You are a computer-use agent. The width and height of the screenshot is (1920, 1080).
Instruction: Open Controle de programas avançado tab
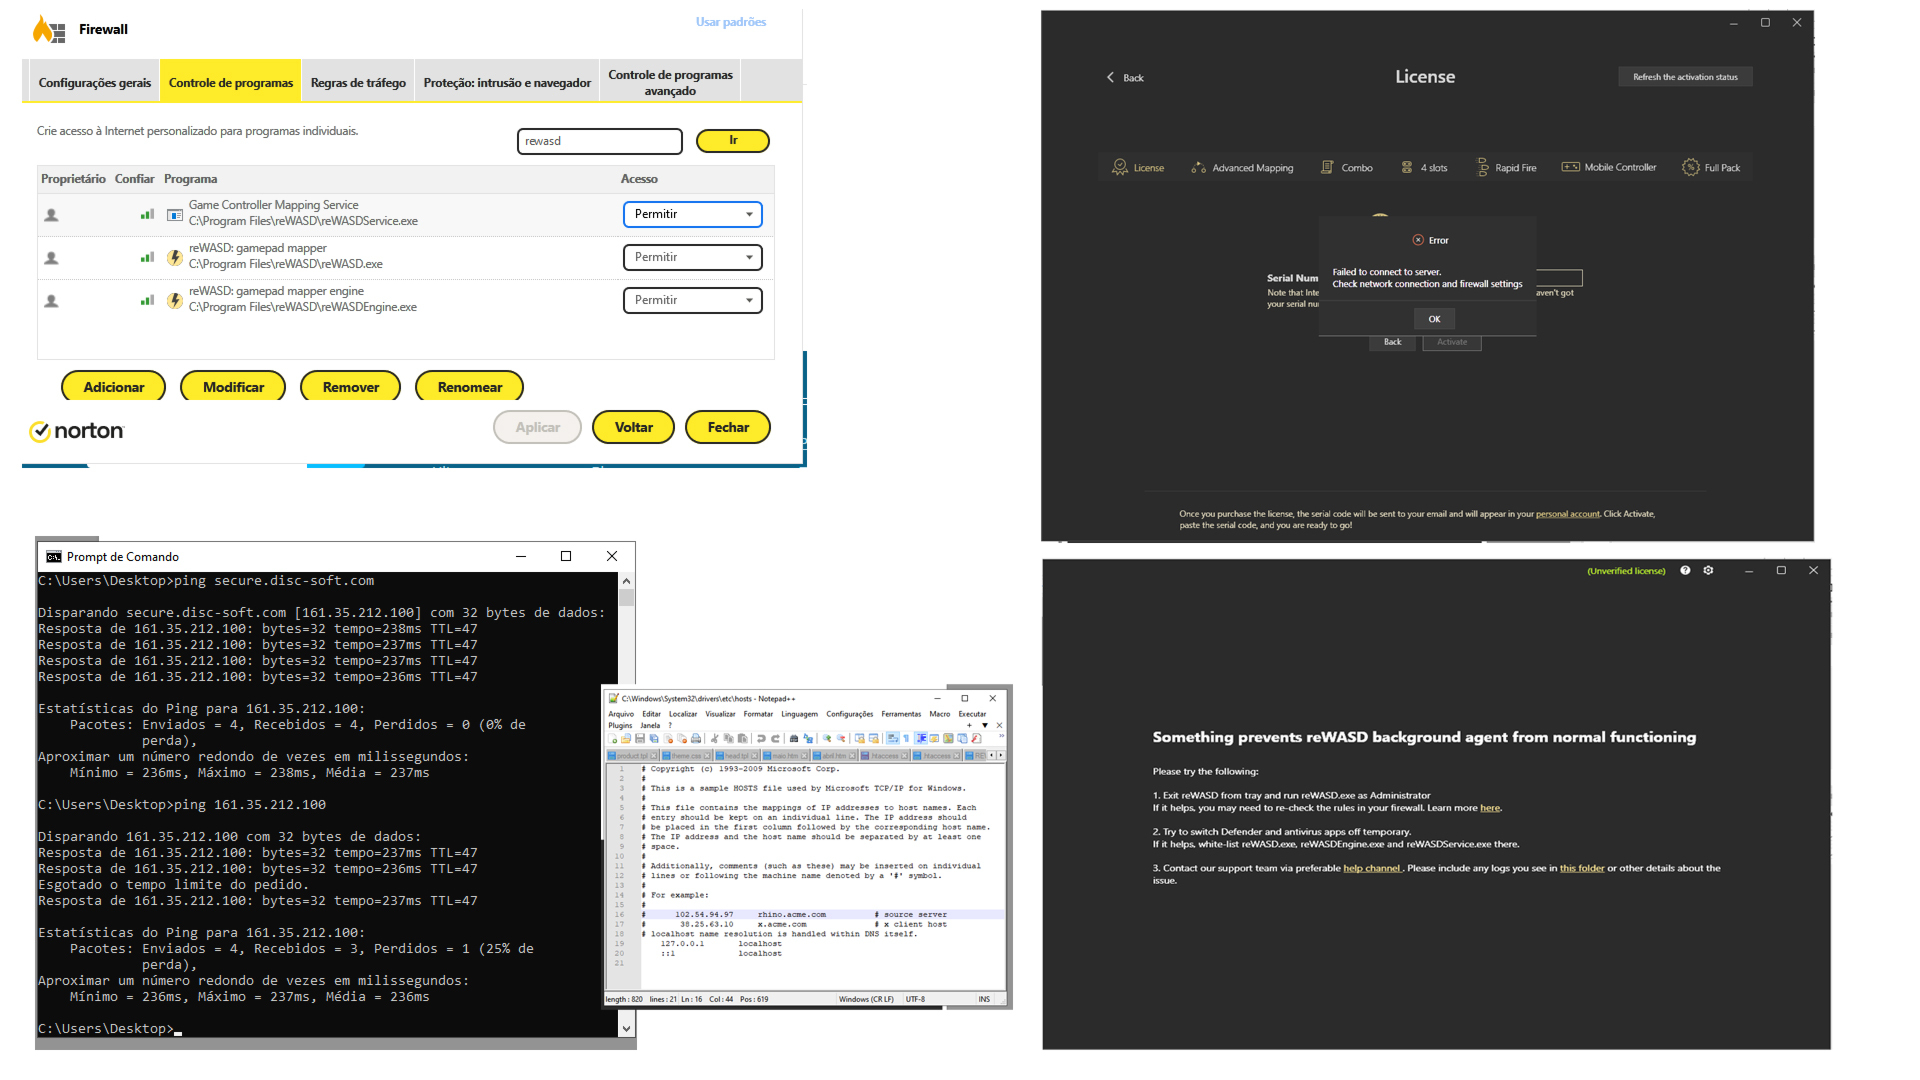(x=670, y=82)
